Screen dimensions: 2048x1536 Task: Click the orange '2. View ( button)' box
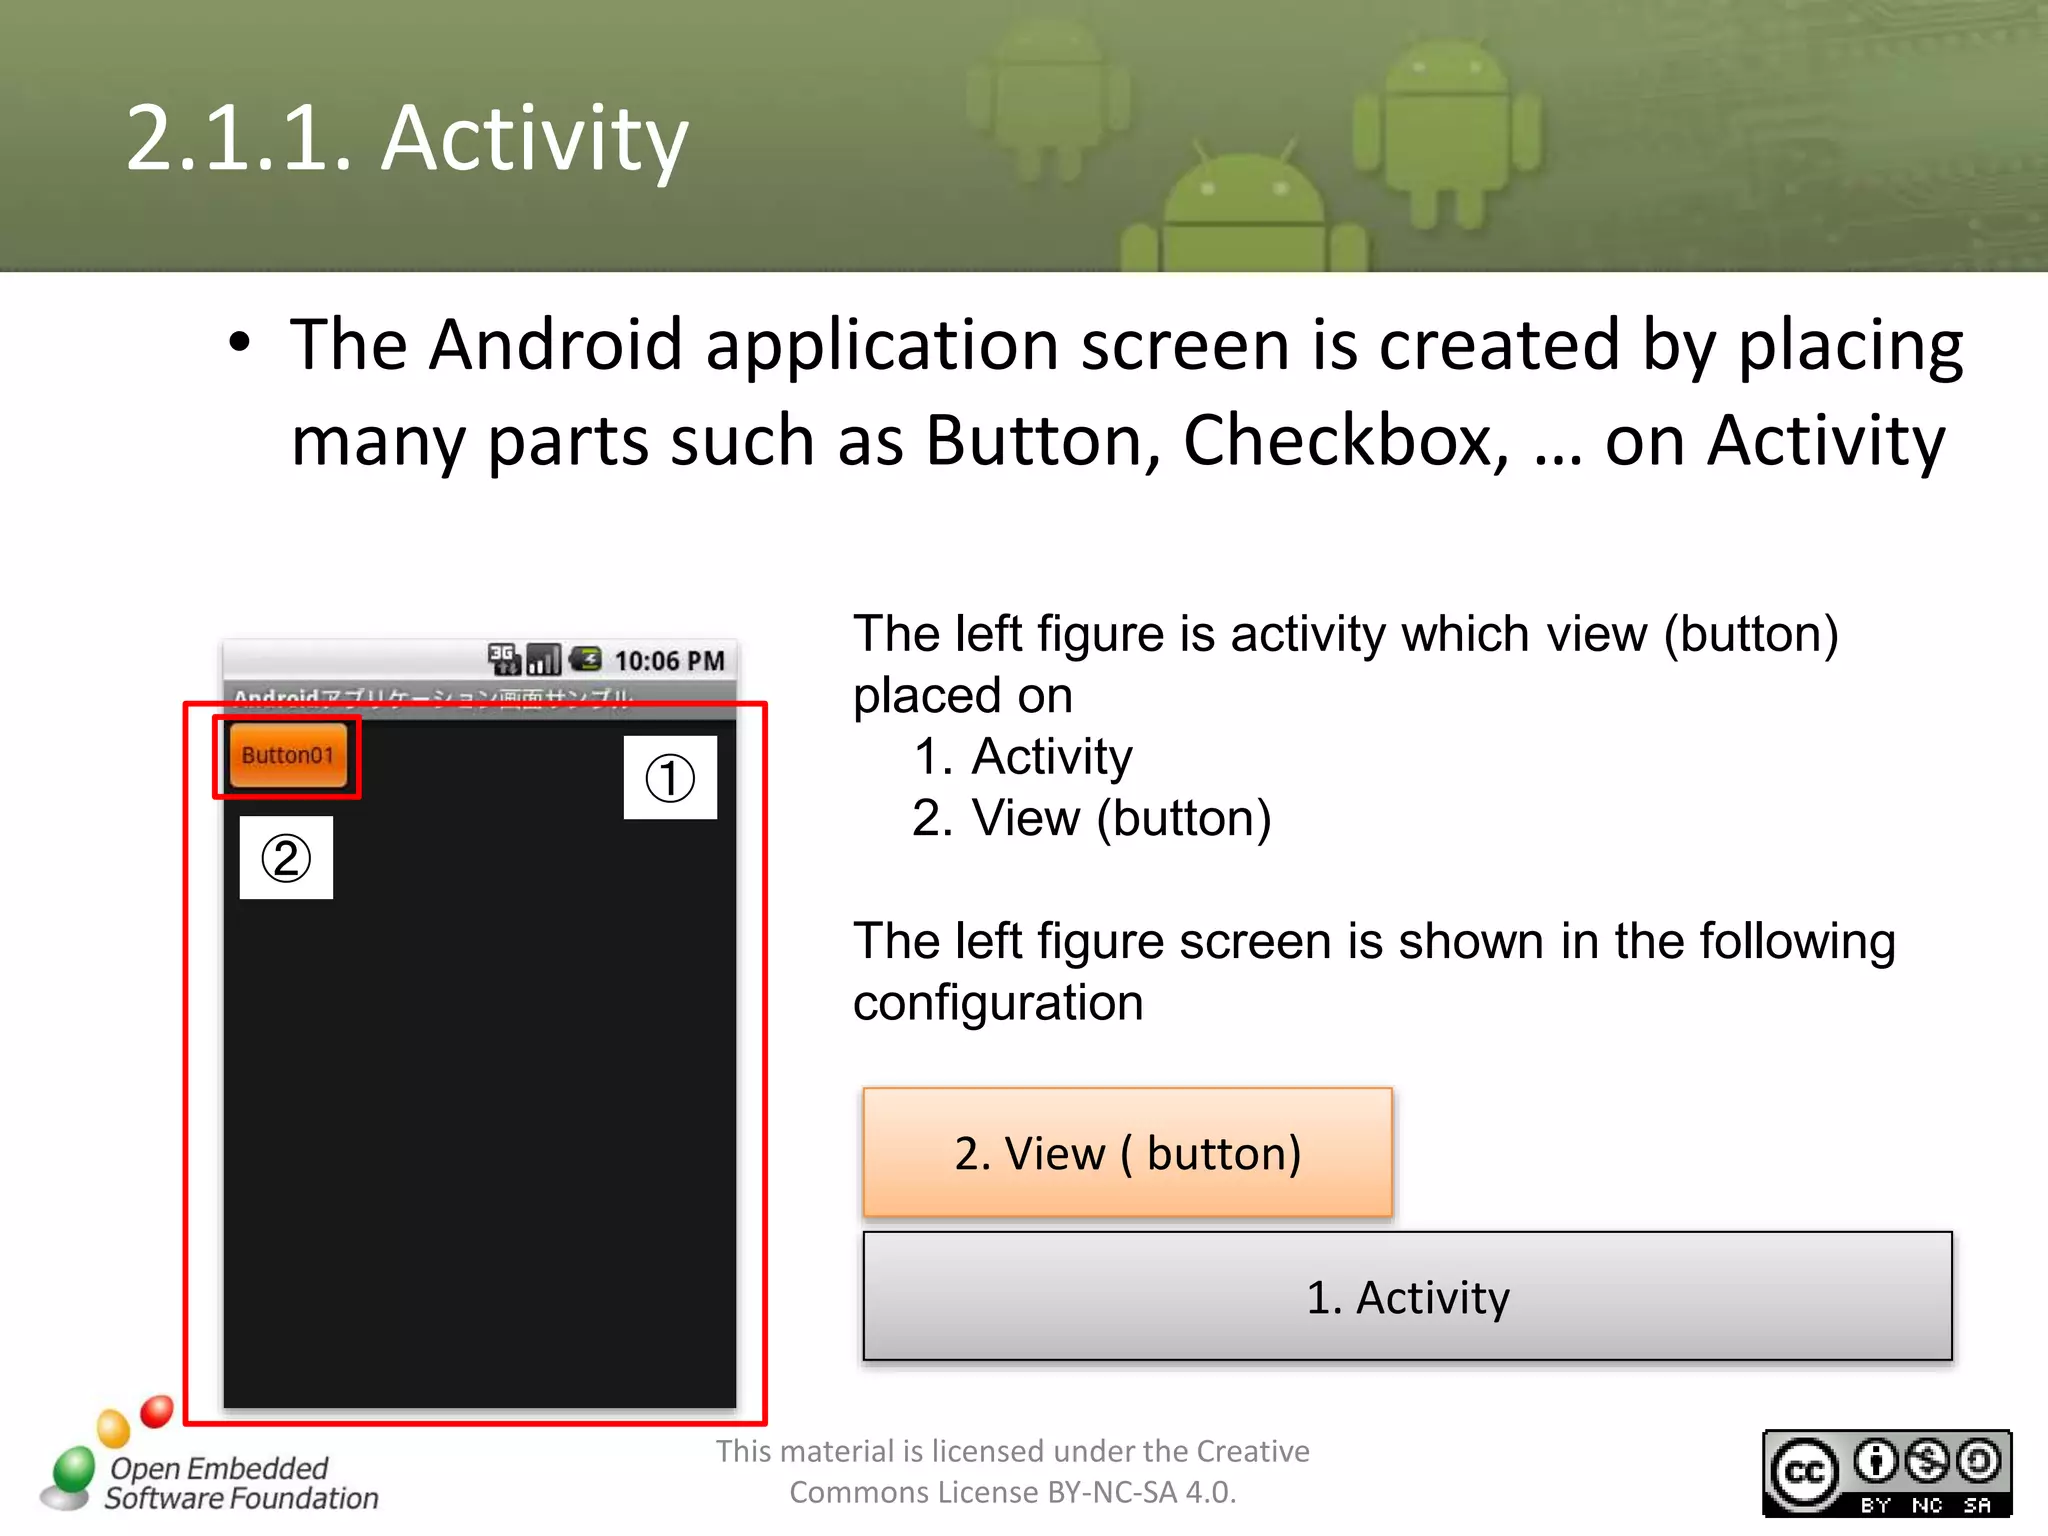(1127, 1152)
